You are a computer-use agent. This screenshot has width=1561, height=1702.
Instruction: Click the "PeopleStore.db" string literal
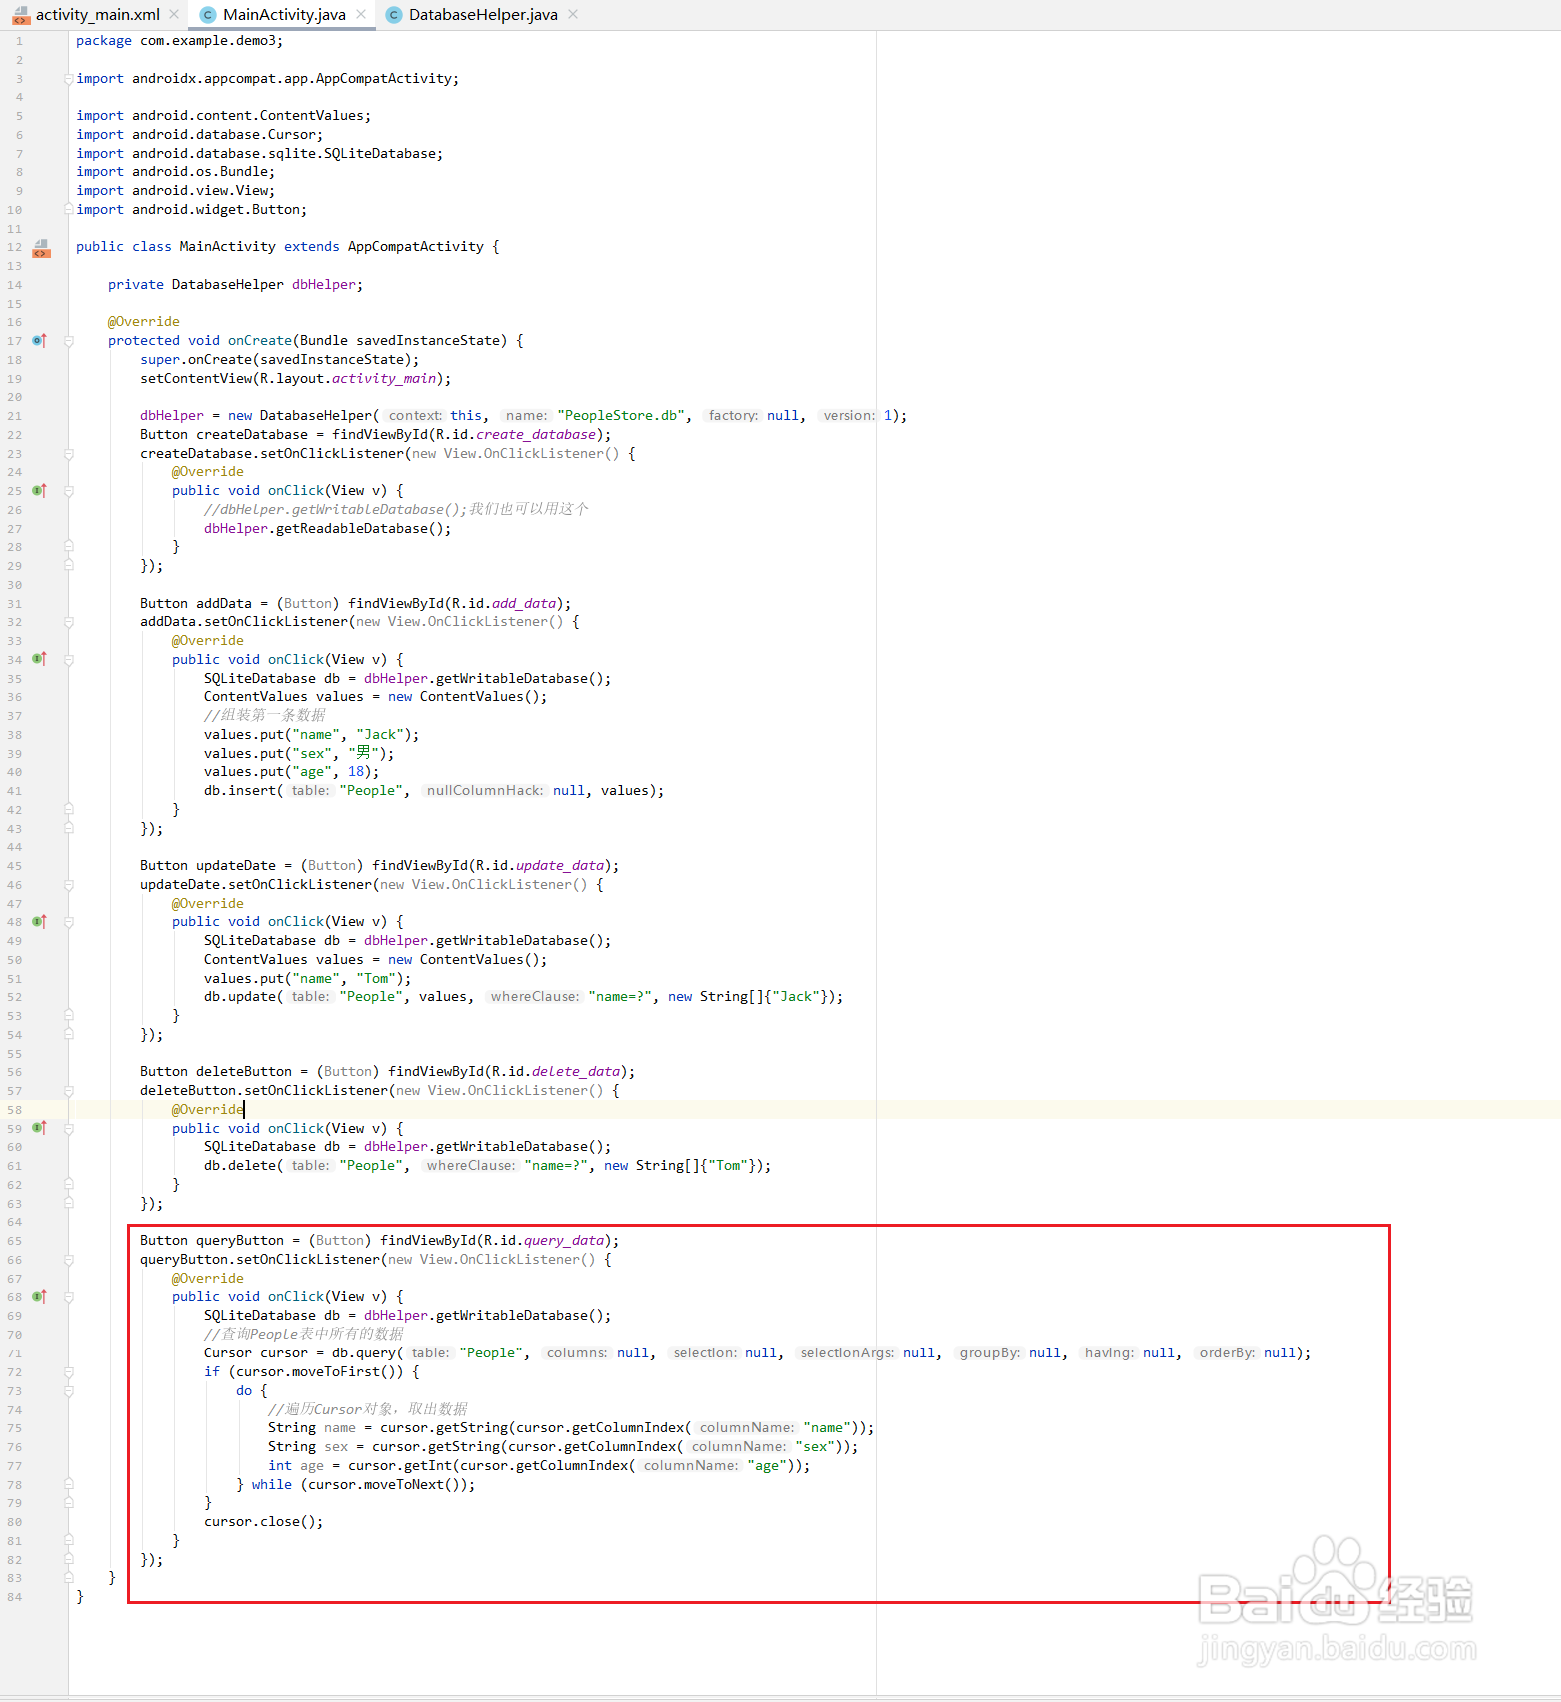[620, 416]
